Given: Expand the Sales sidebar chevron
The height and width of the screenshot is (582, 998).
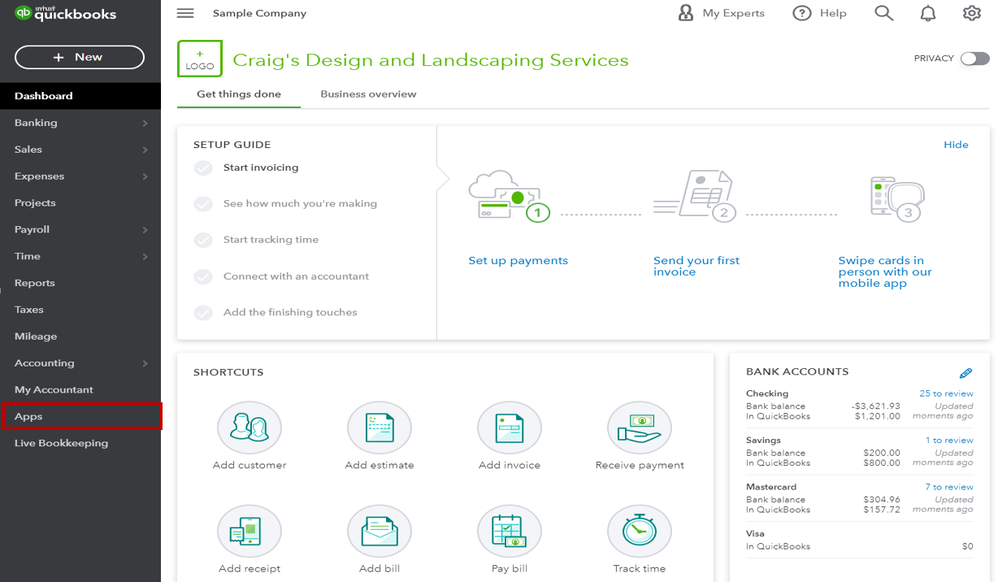Looking at the screenshot, I should point(145,150).
